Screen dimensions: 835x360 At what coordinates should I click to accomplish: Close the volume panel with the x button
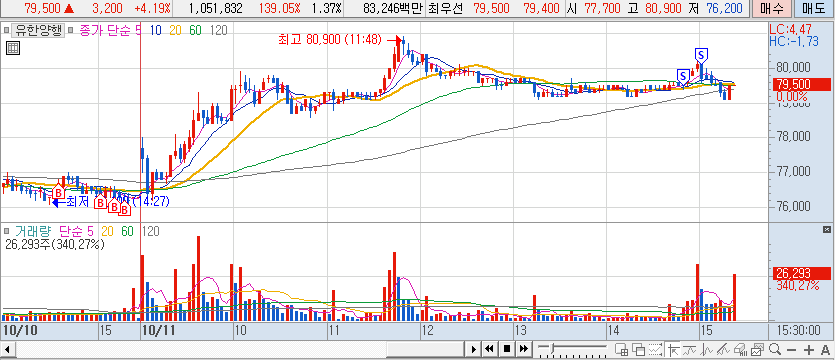click(826, 229)
